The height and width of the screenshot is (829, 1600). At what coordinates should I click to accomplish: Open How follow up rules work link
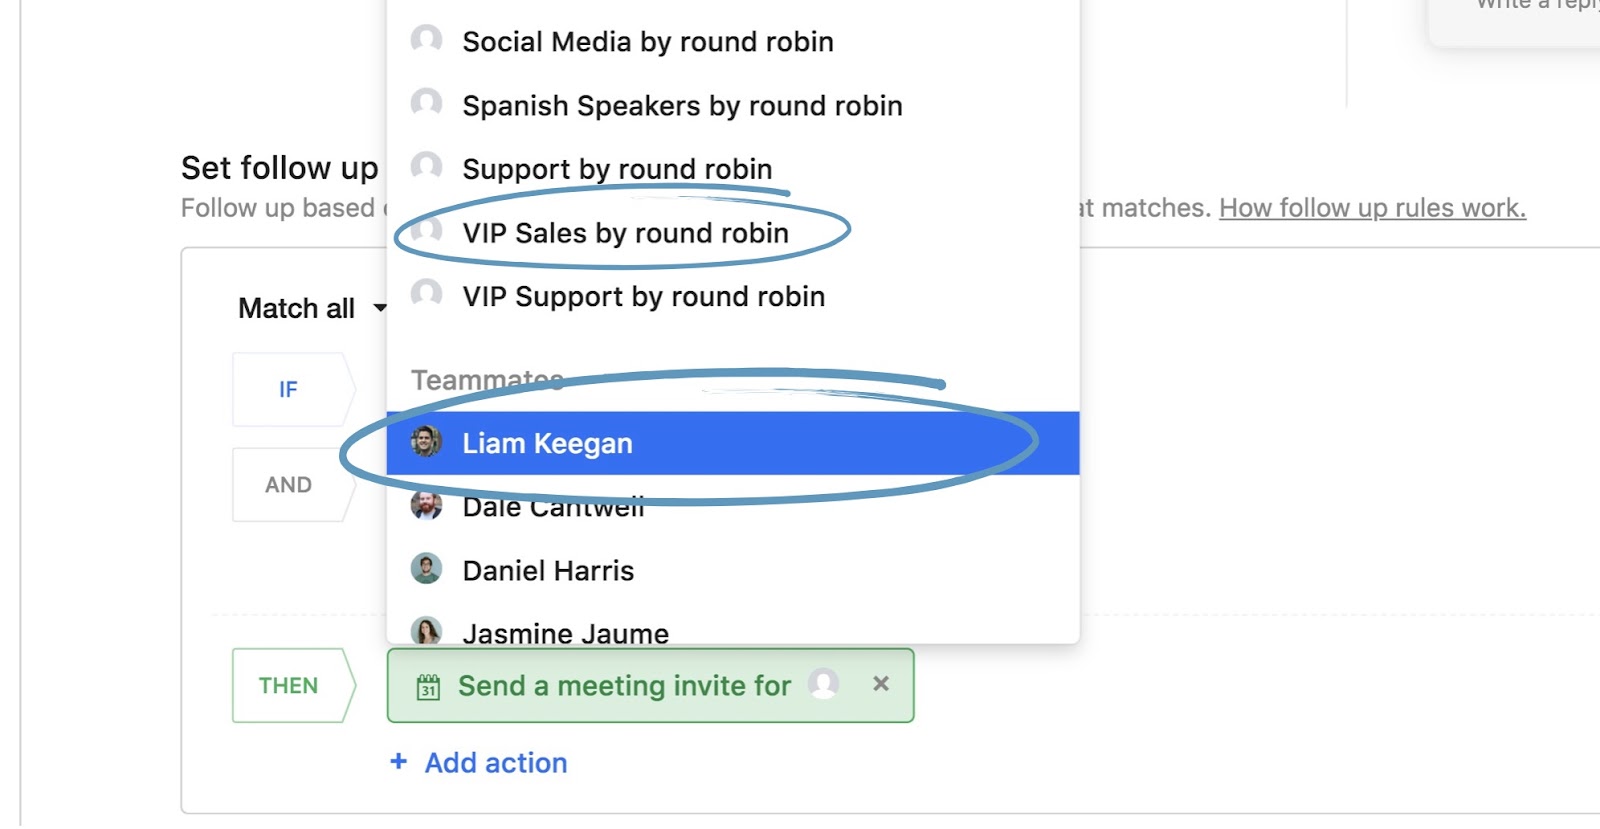[1372, 208]
